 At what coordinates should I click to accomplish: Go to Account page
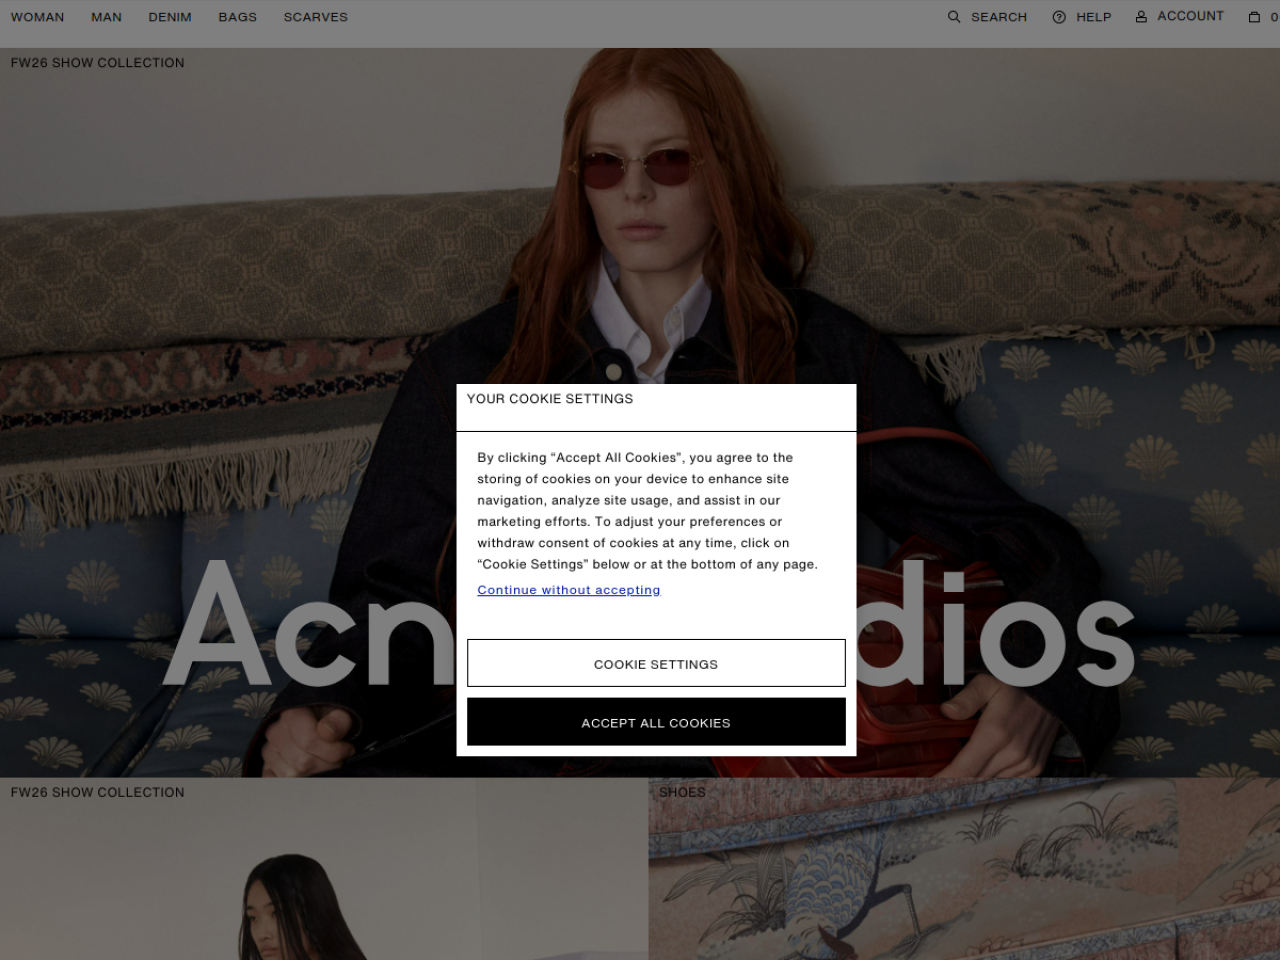(x=1190, y=16)
